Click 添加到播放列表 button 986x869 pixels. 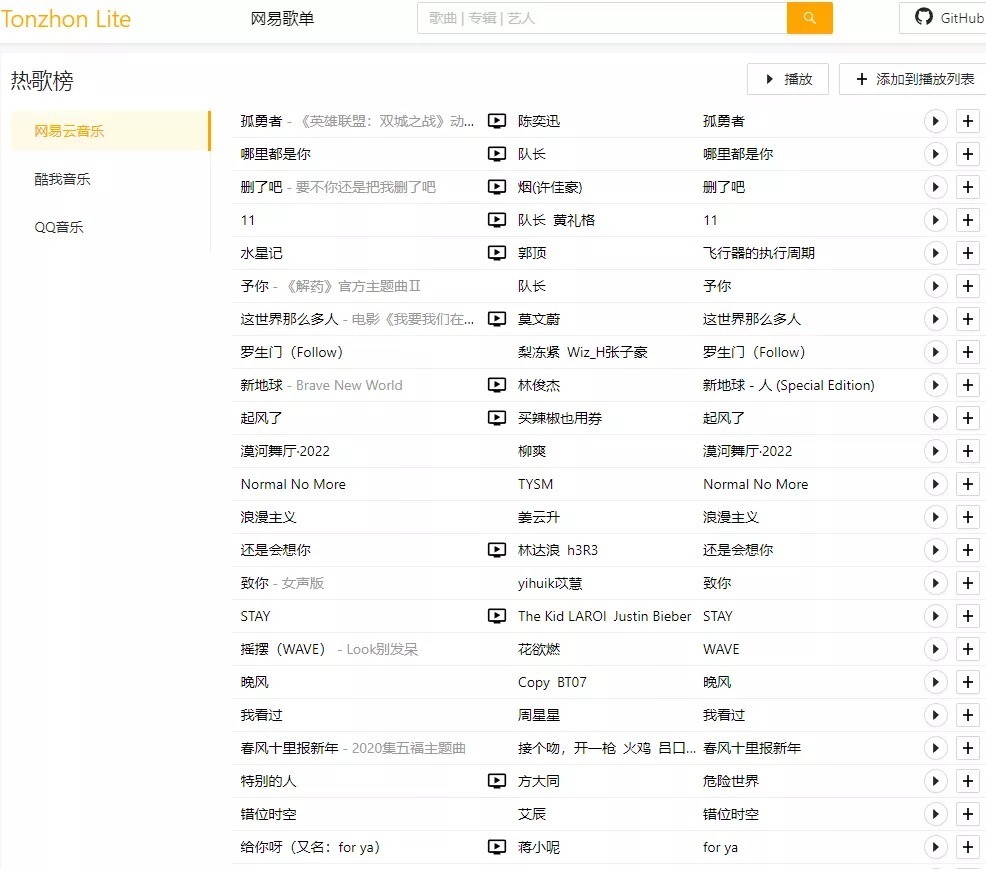(914, 79)
